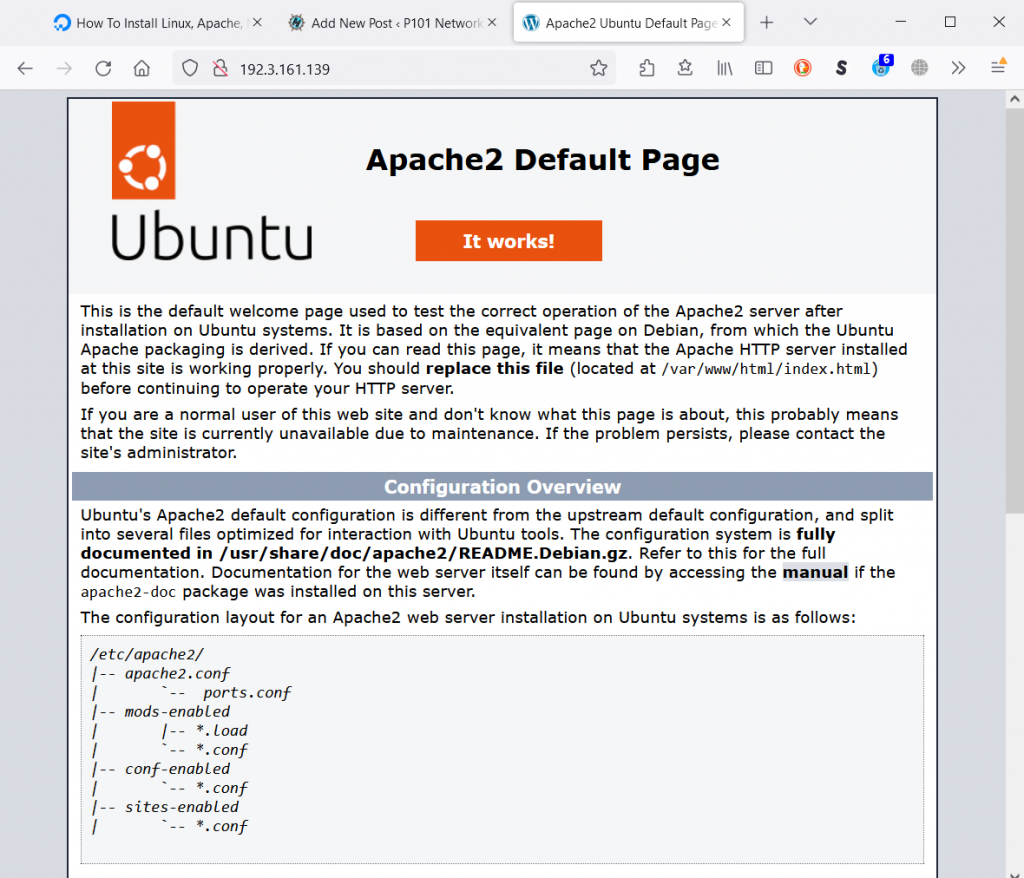Close the Apache2 Ubuntu Default Page tab
The width and height of the screenshot is (1024, 878).
726,23
